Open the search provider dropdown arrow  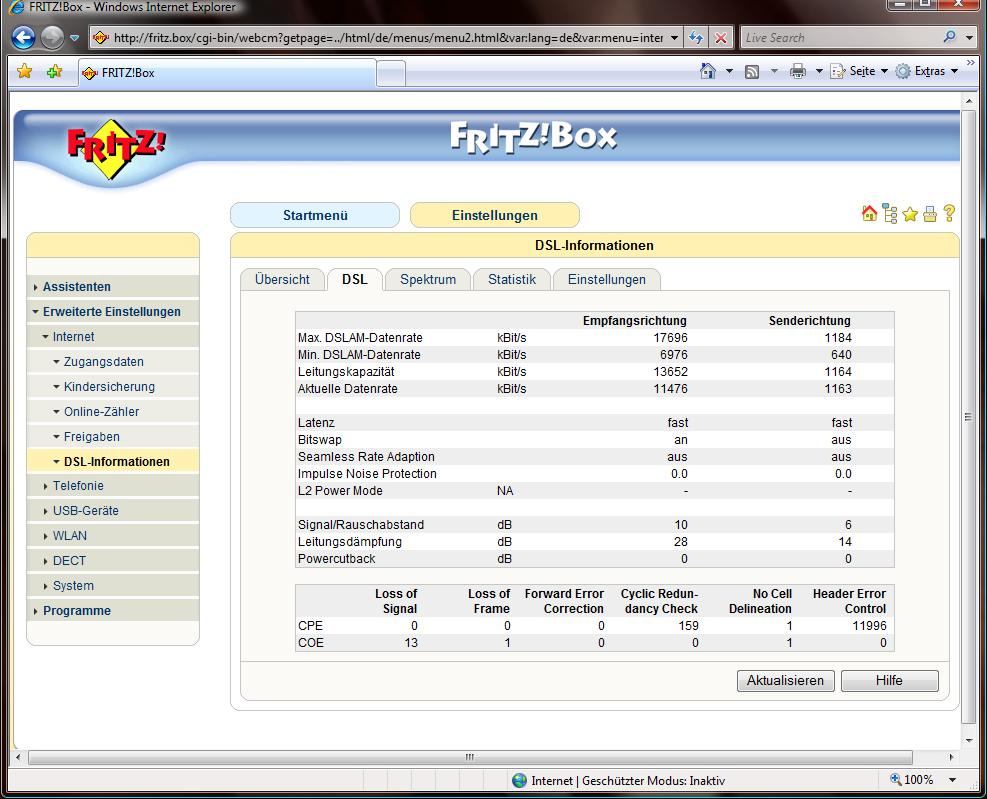pos(969,38)
